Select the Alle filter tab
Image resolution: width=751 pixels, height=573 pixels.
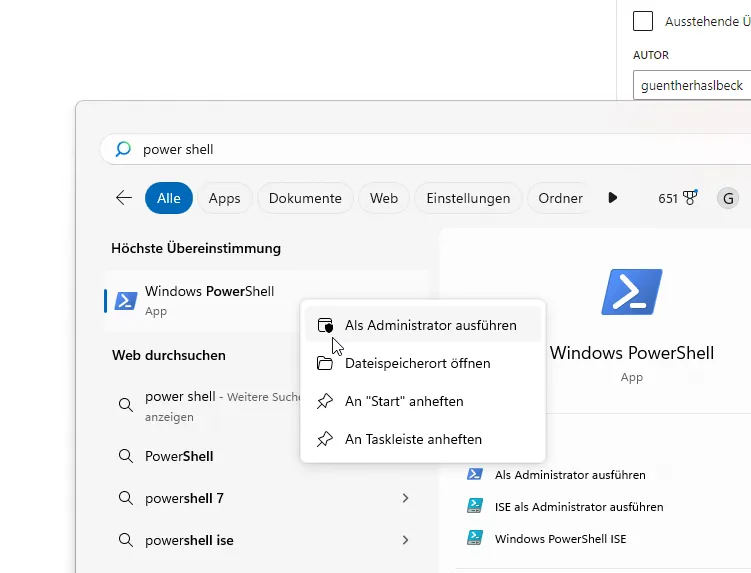click(x=169, y=198)
